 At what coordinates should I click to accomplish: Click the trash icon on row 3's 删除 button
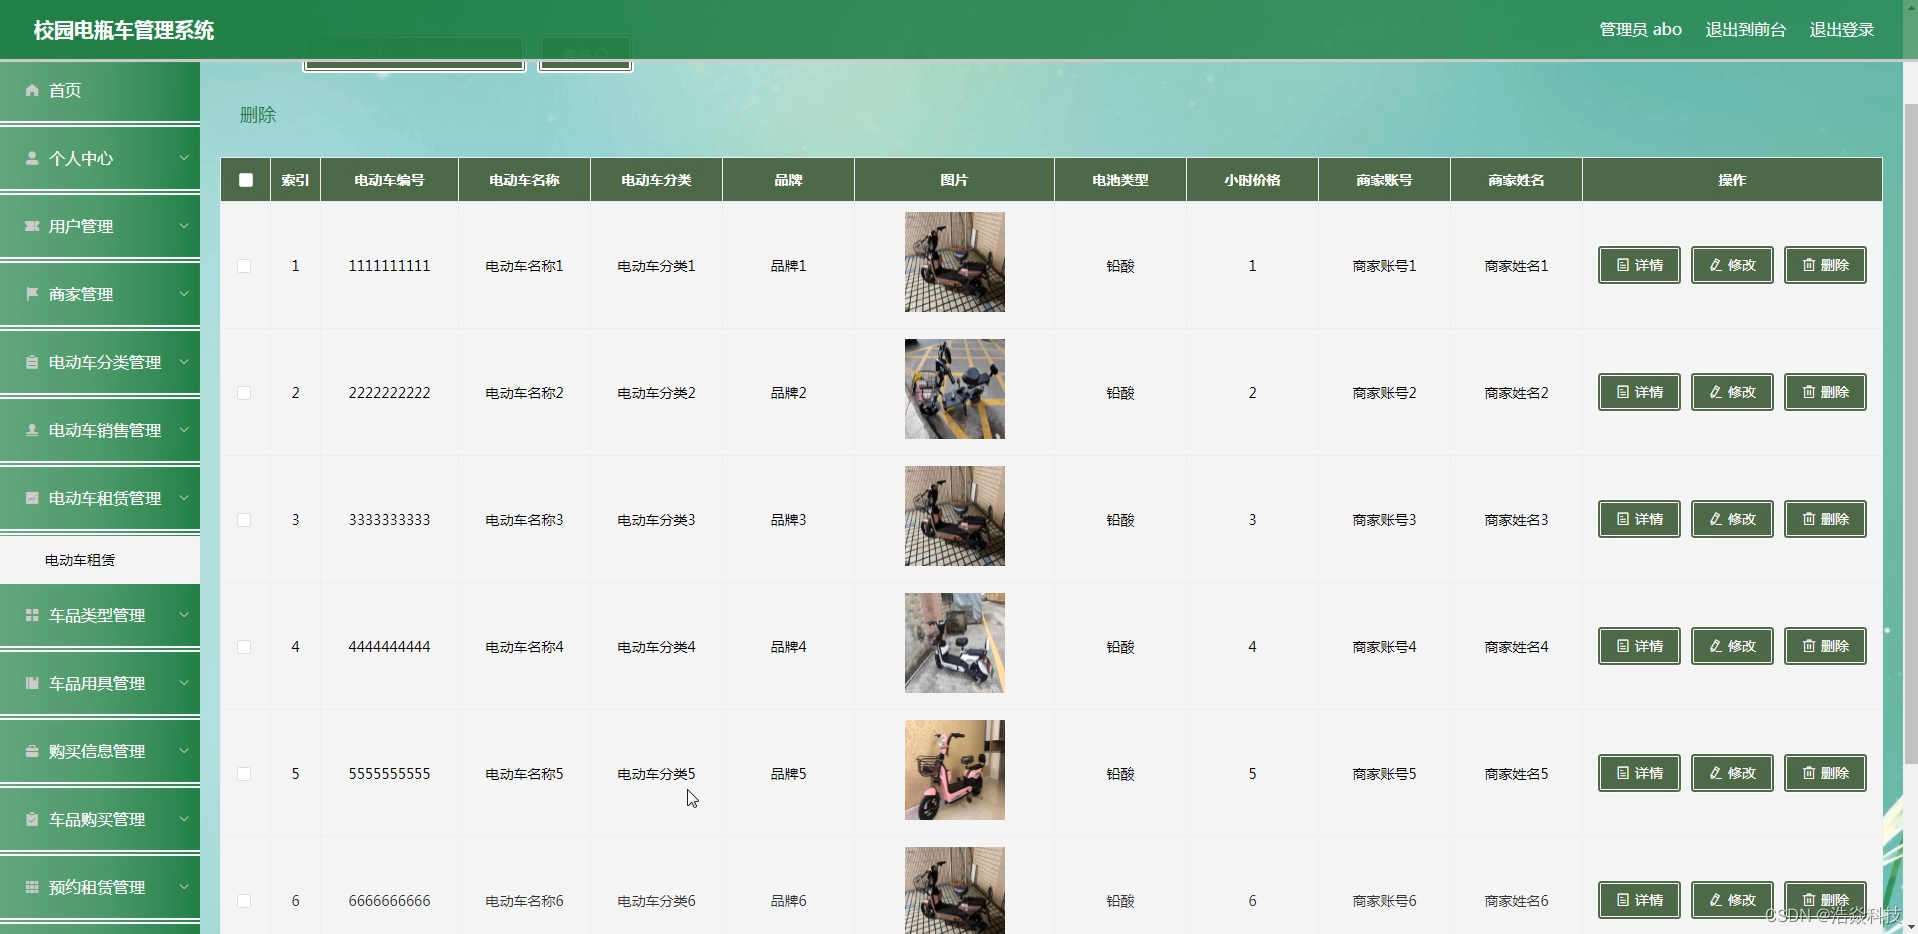1809,518
